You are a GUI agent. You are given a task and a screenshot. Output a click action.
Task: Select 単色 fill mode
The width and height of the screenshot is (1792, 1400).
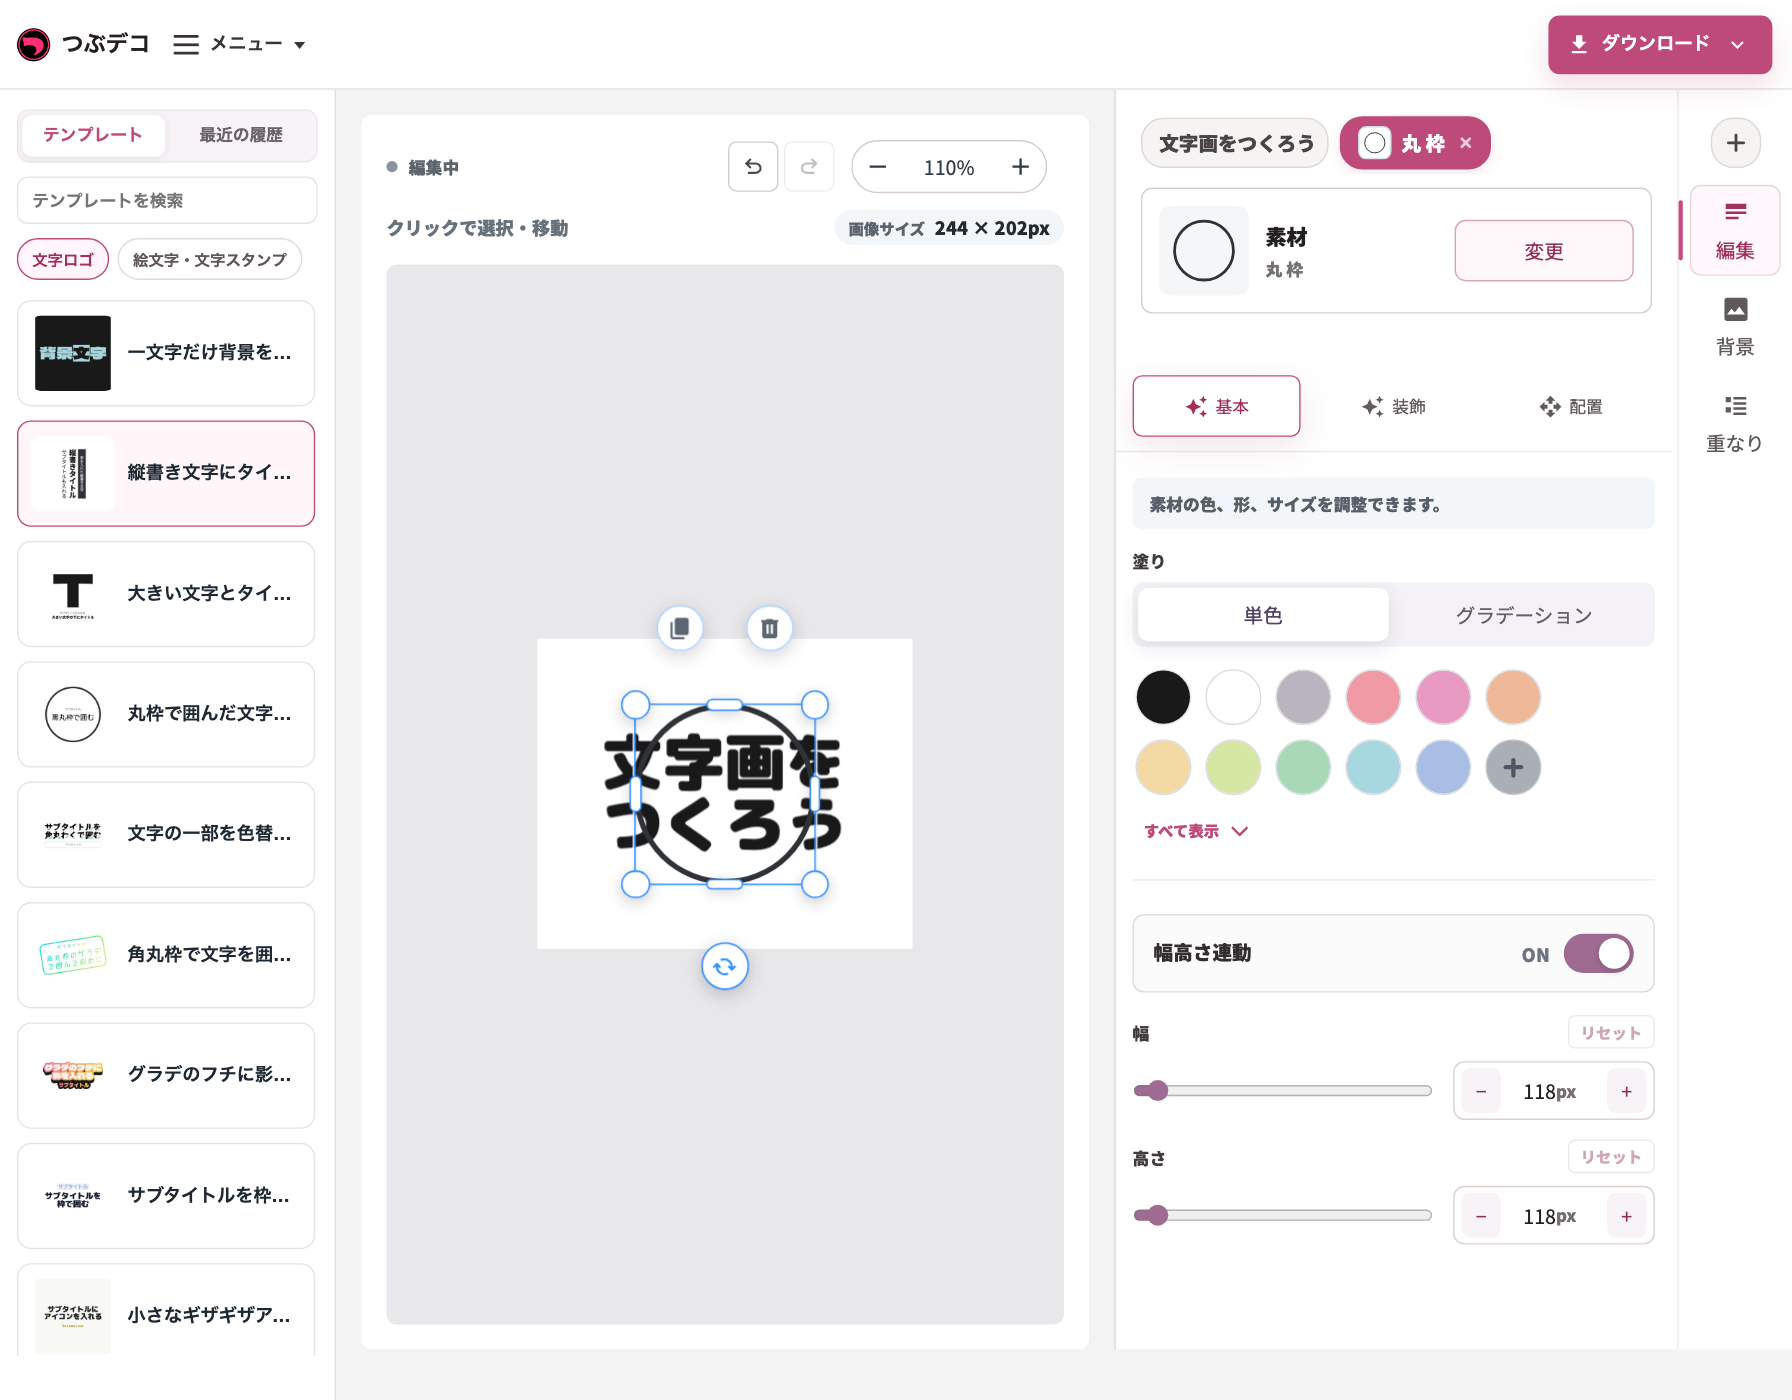tap(1263, 615)
